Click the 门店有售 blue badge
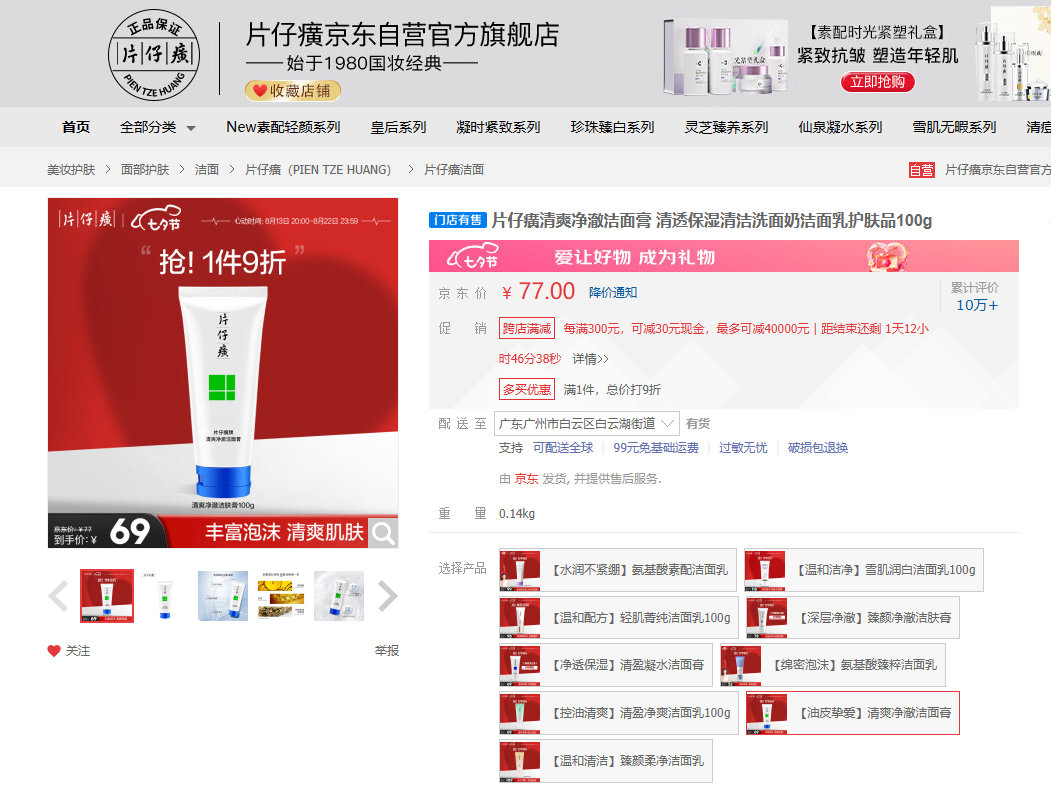1051x786 pixels. pyautogui.click(x=458, y=220)
